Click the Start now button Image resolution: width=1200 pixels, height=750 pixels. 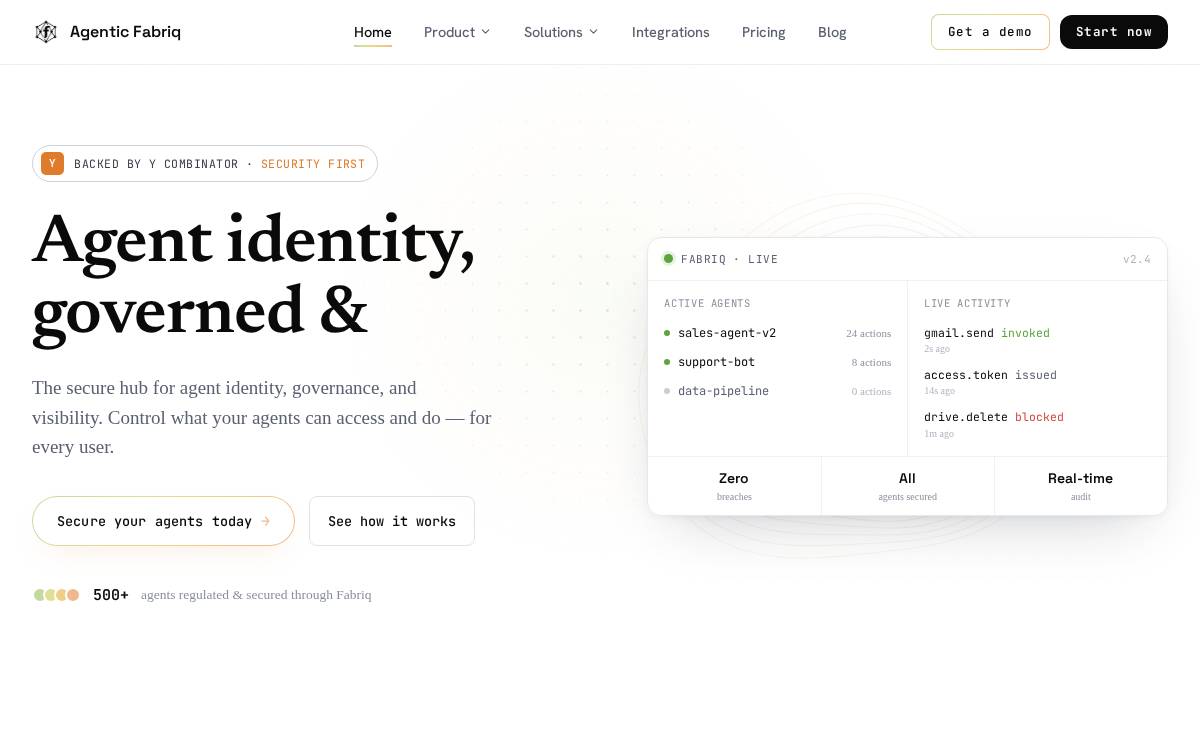click(1114, 32)
